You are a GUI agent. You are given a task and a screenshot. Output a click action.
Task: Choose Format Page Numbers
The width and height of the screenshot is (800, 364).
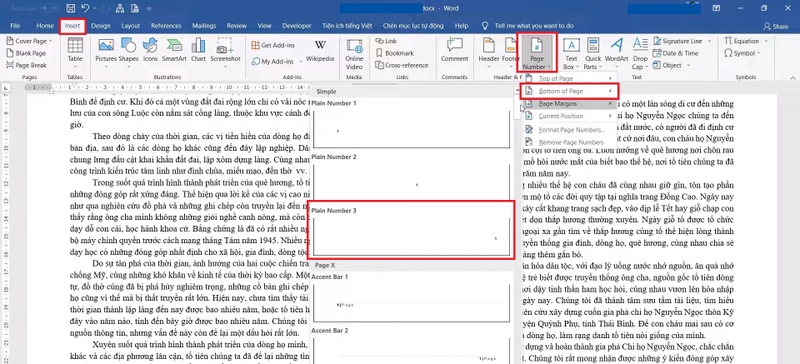click(x=569, y=130)
